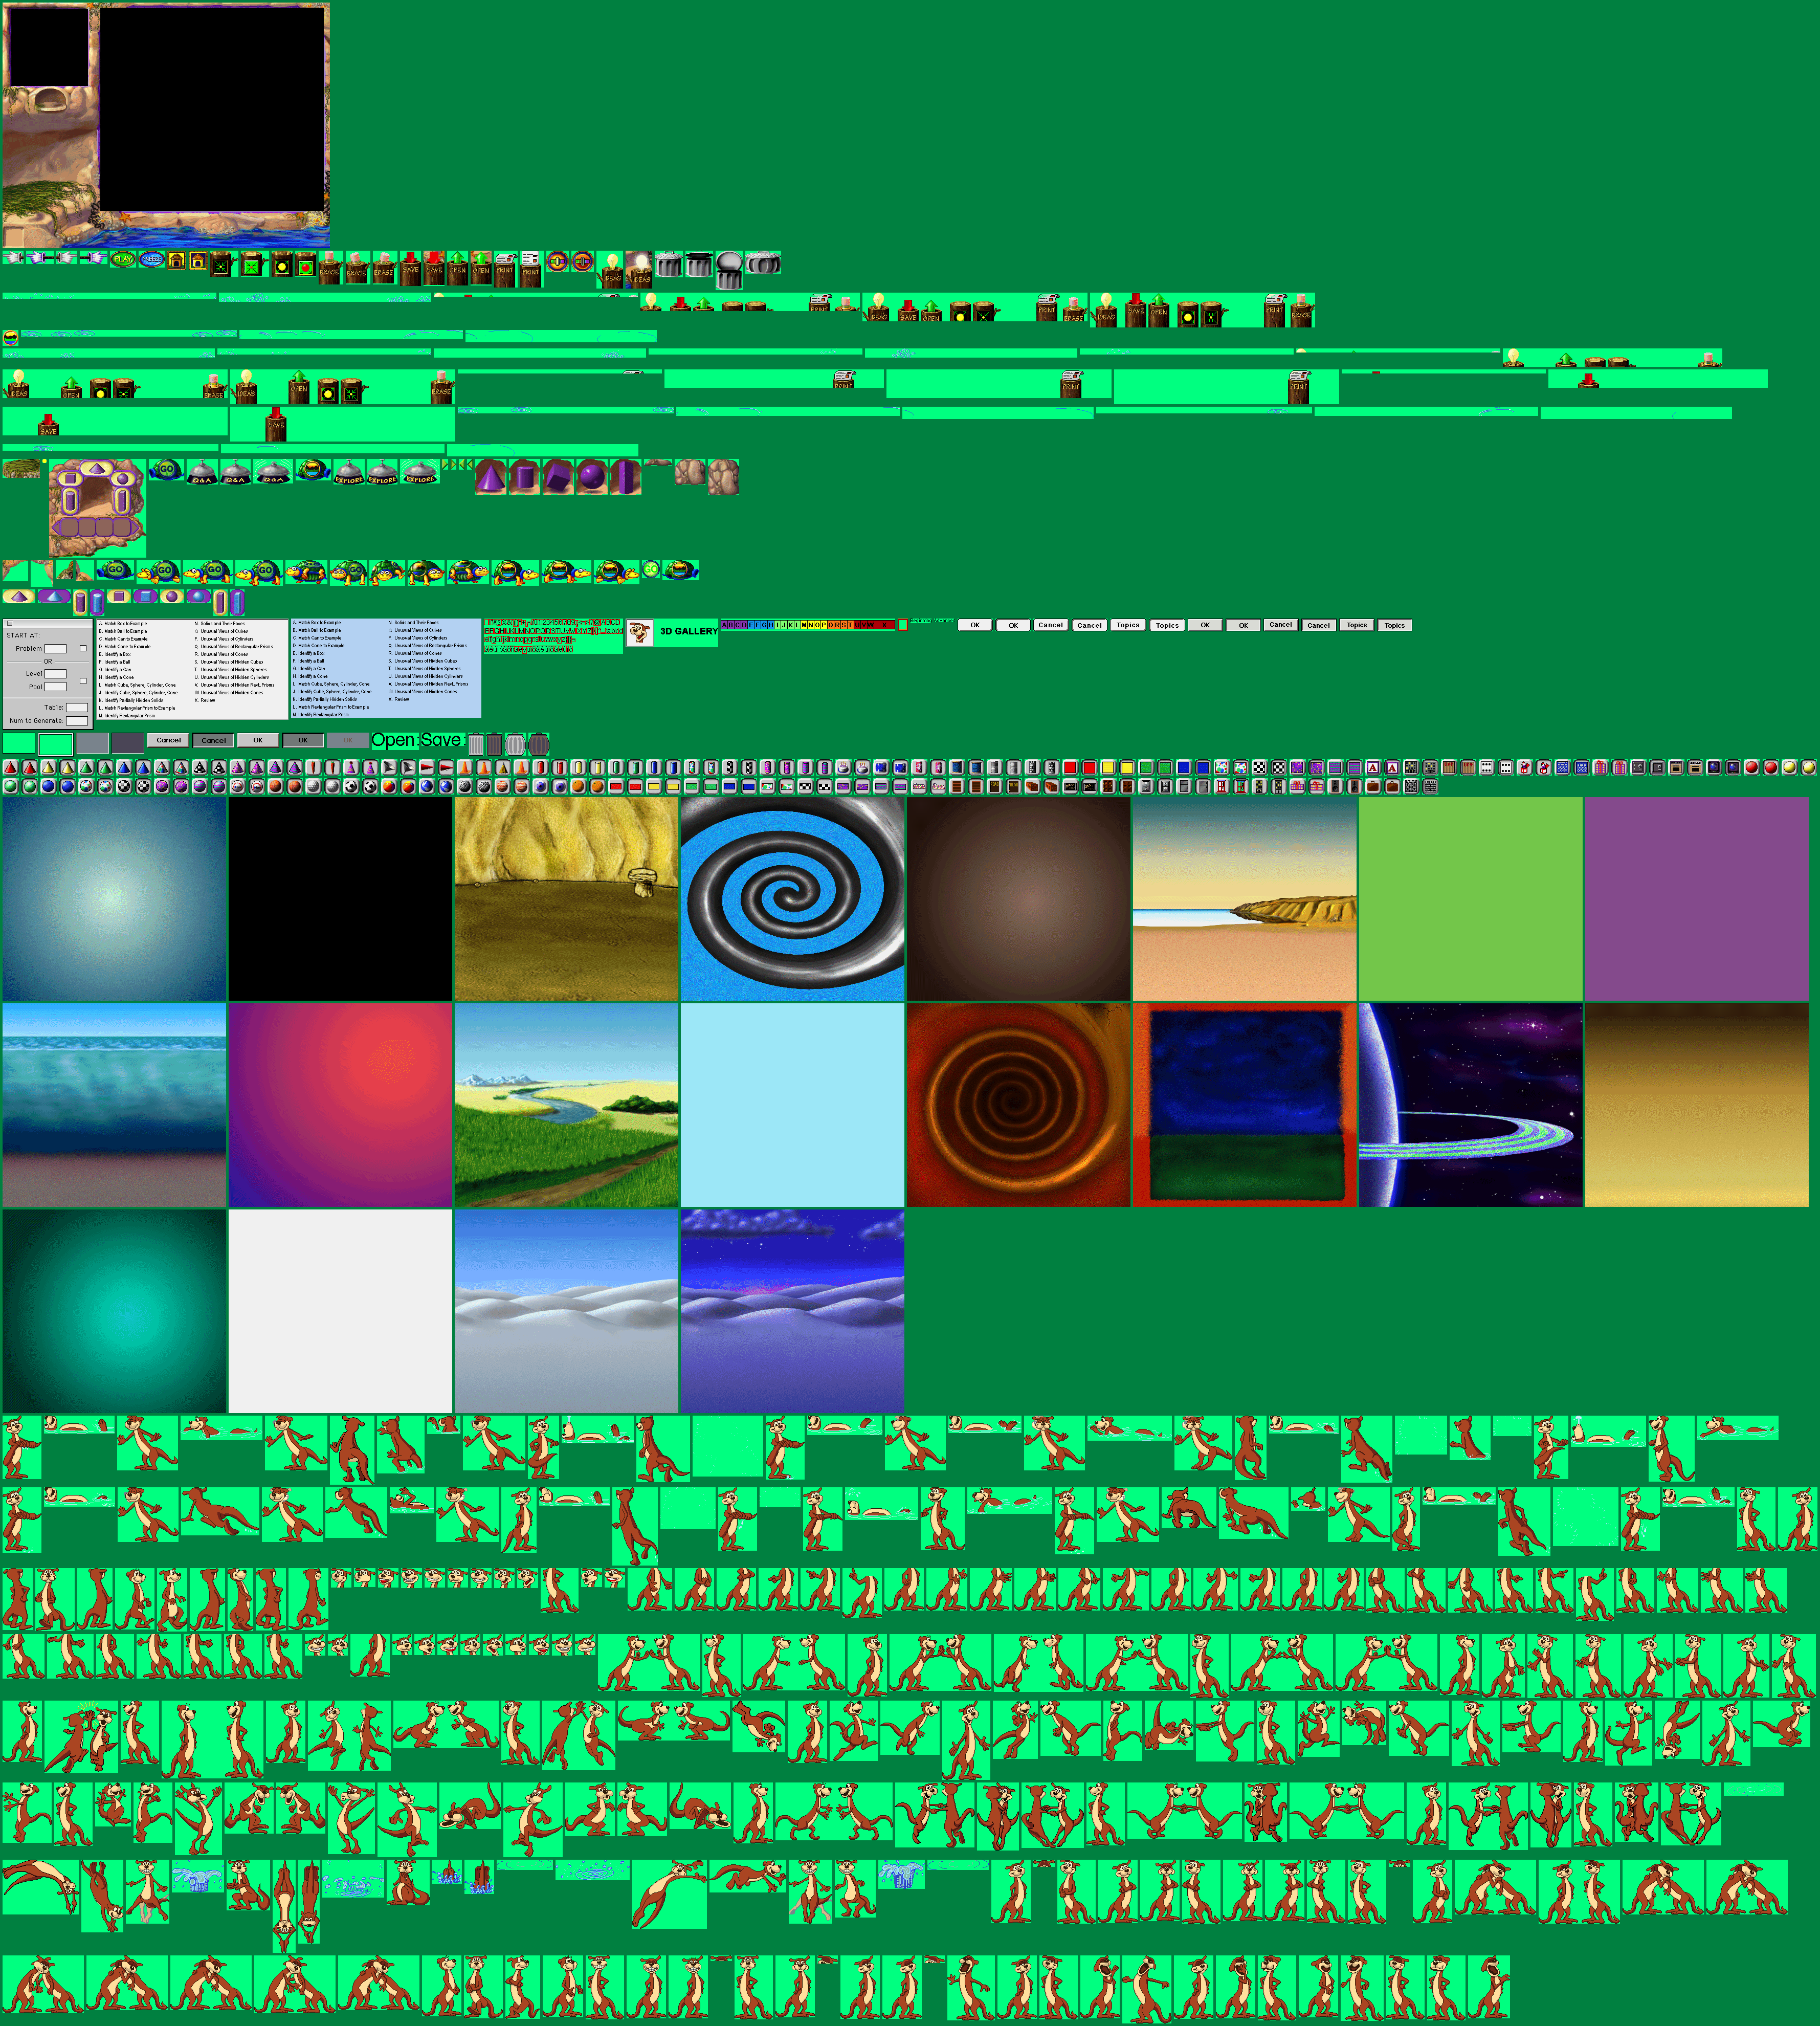Choose the ringed planet space background
The width and height of the screenshot is (1820, 2026).
(x=1471, y=1105)
